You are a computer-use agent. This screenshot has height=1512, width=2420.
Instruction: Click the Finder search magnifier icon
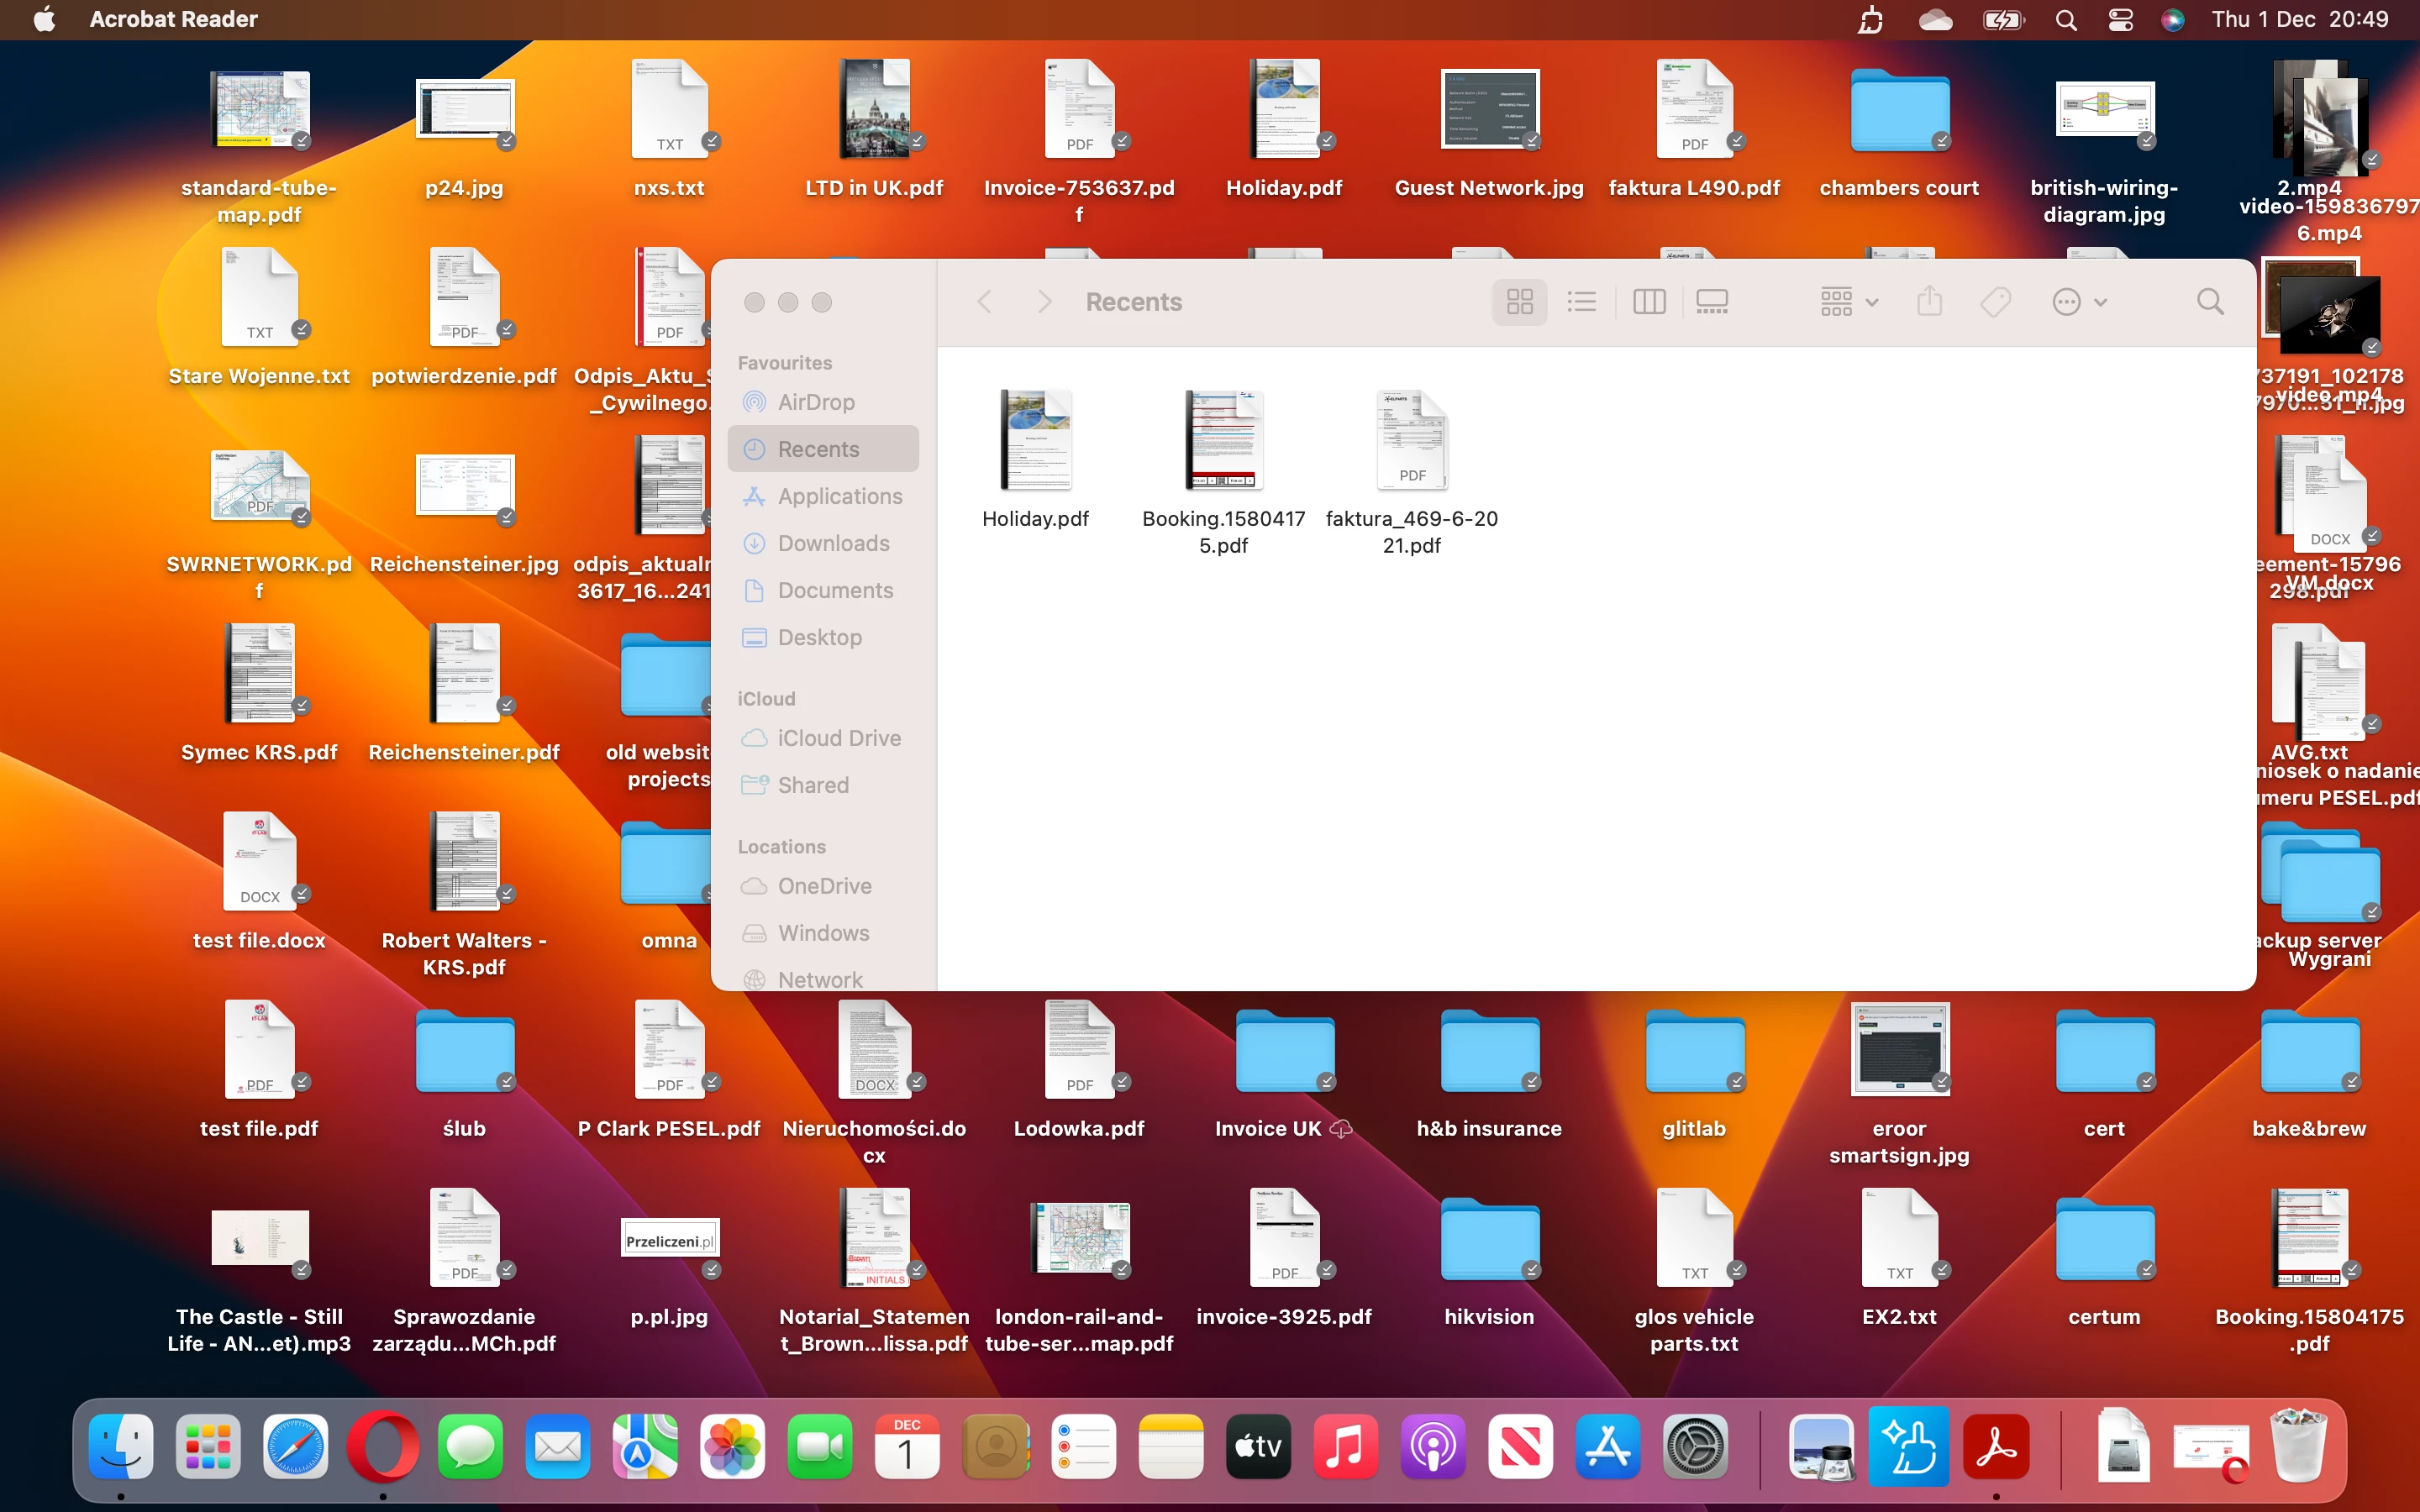pyautogui.click(x=2210, y=302)
